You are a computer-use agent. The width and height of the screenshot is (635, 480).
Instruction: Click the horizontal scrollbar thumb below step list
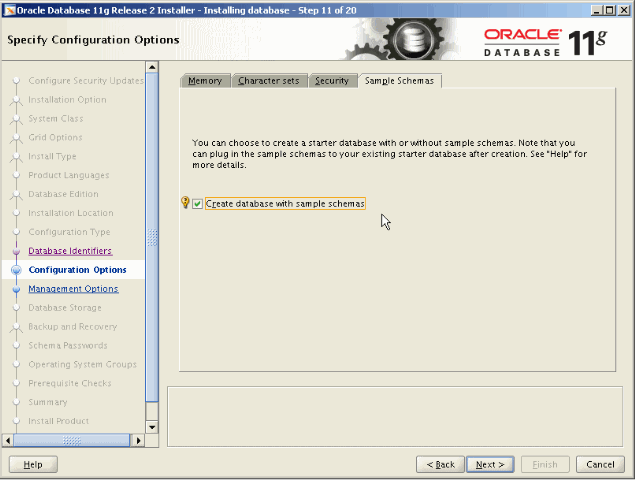point(72,440)
